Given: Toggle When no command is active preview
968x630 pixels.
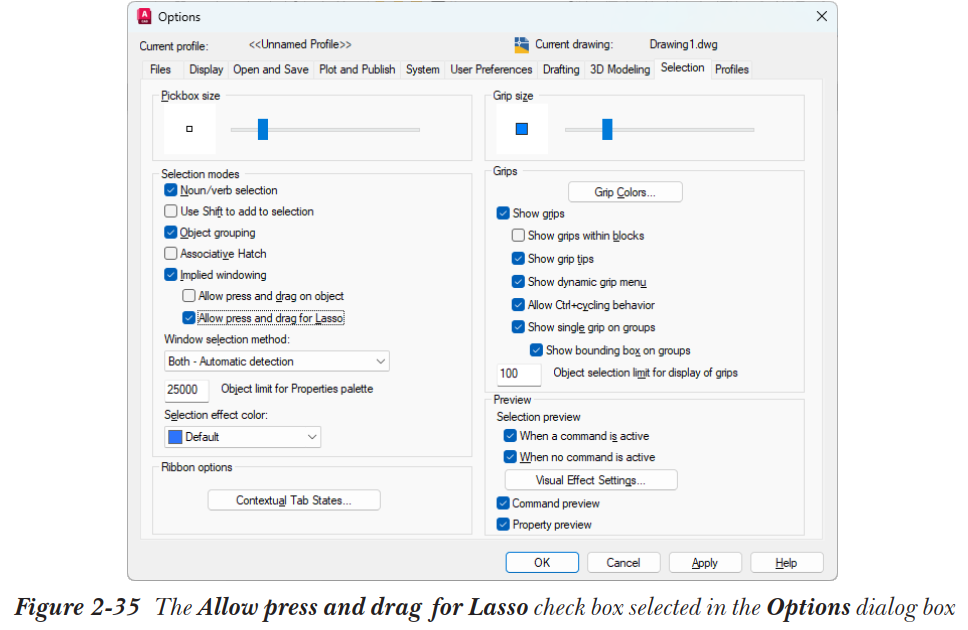Looking at the screenshot, I should 510,457.
